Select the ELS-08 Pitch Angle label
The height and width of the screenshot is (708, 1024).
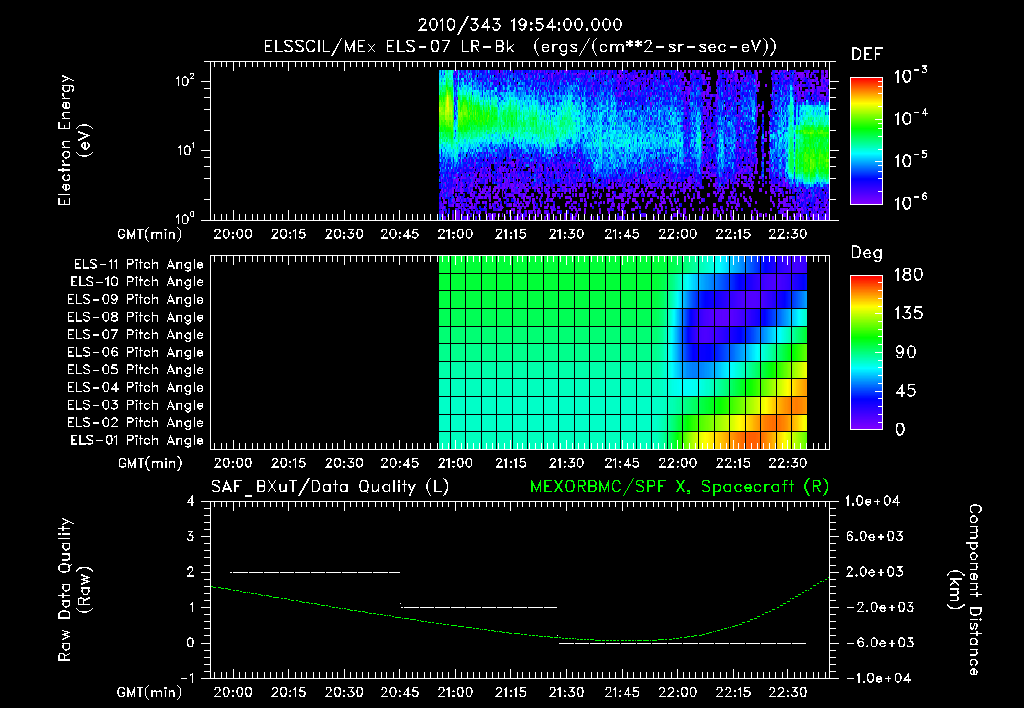tap(135, 317)
